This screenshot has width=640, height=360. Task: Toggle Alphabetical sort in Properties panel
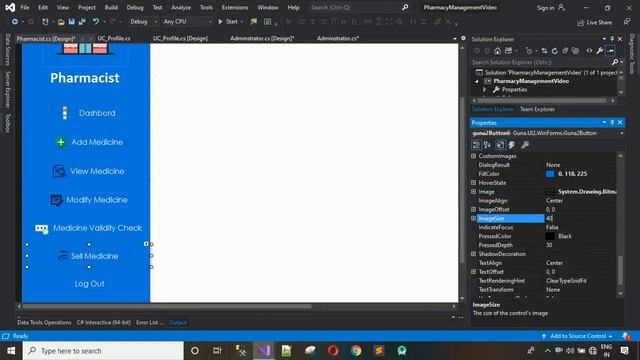[x=487, y=145]
